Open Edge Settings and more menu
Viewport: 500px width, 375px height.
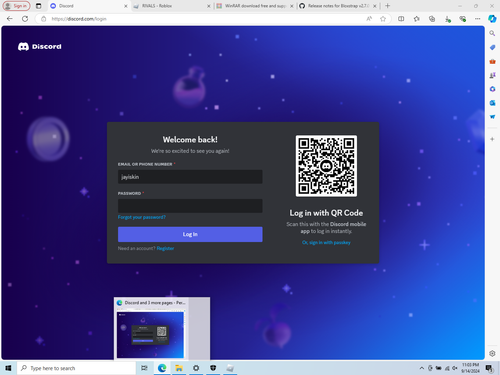478,19
